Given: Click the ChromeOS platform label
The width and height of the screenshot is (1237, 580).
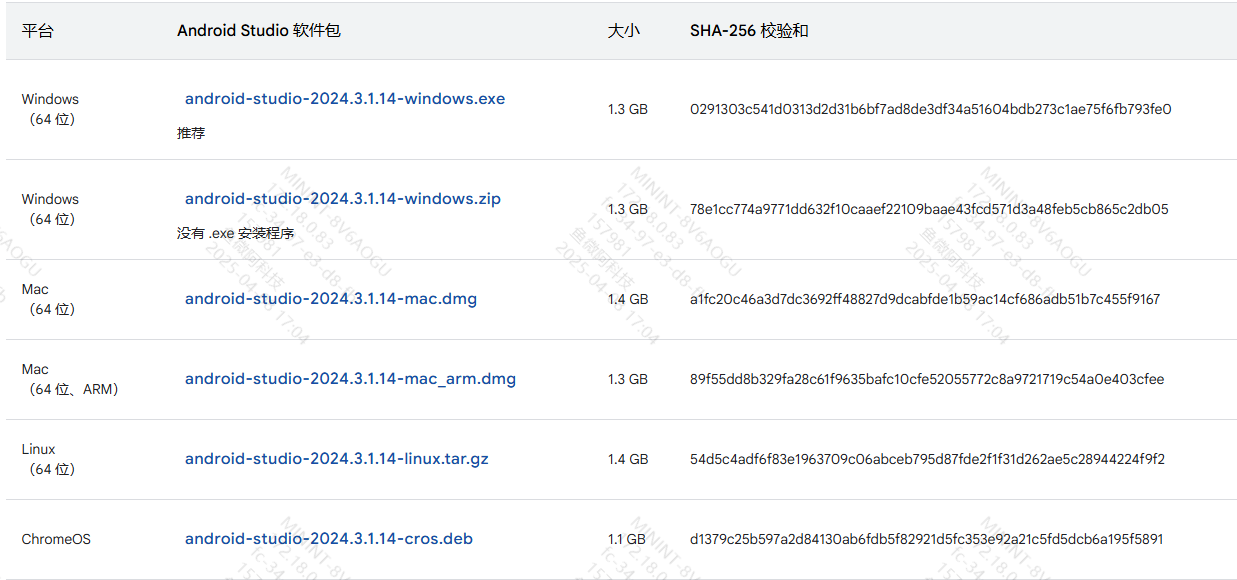Looking at the screenshot, I should click(56, 539).
